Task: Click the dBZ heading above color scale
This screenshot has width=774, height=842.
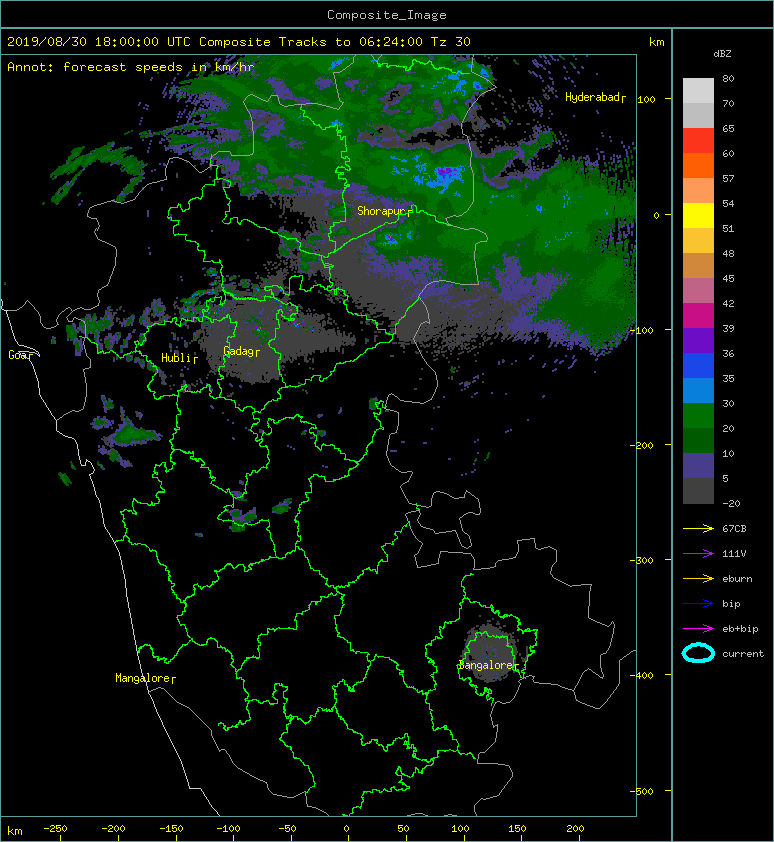Action: click(x=722, y=54)
